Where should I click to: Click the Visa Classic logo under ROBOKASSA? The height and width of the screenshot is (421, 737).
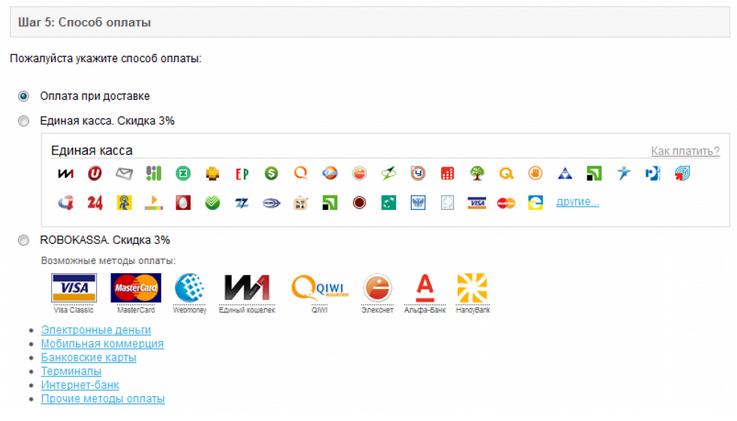click(x=73, y=288)
